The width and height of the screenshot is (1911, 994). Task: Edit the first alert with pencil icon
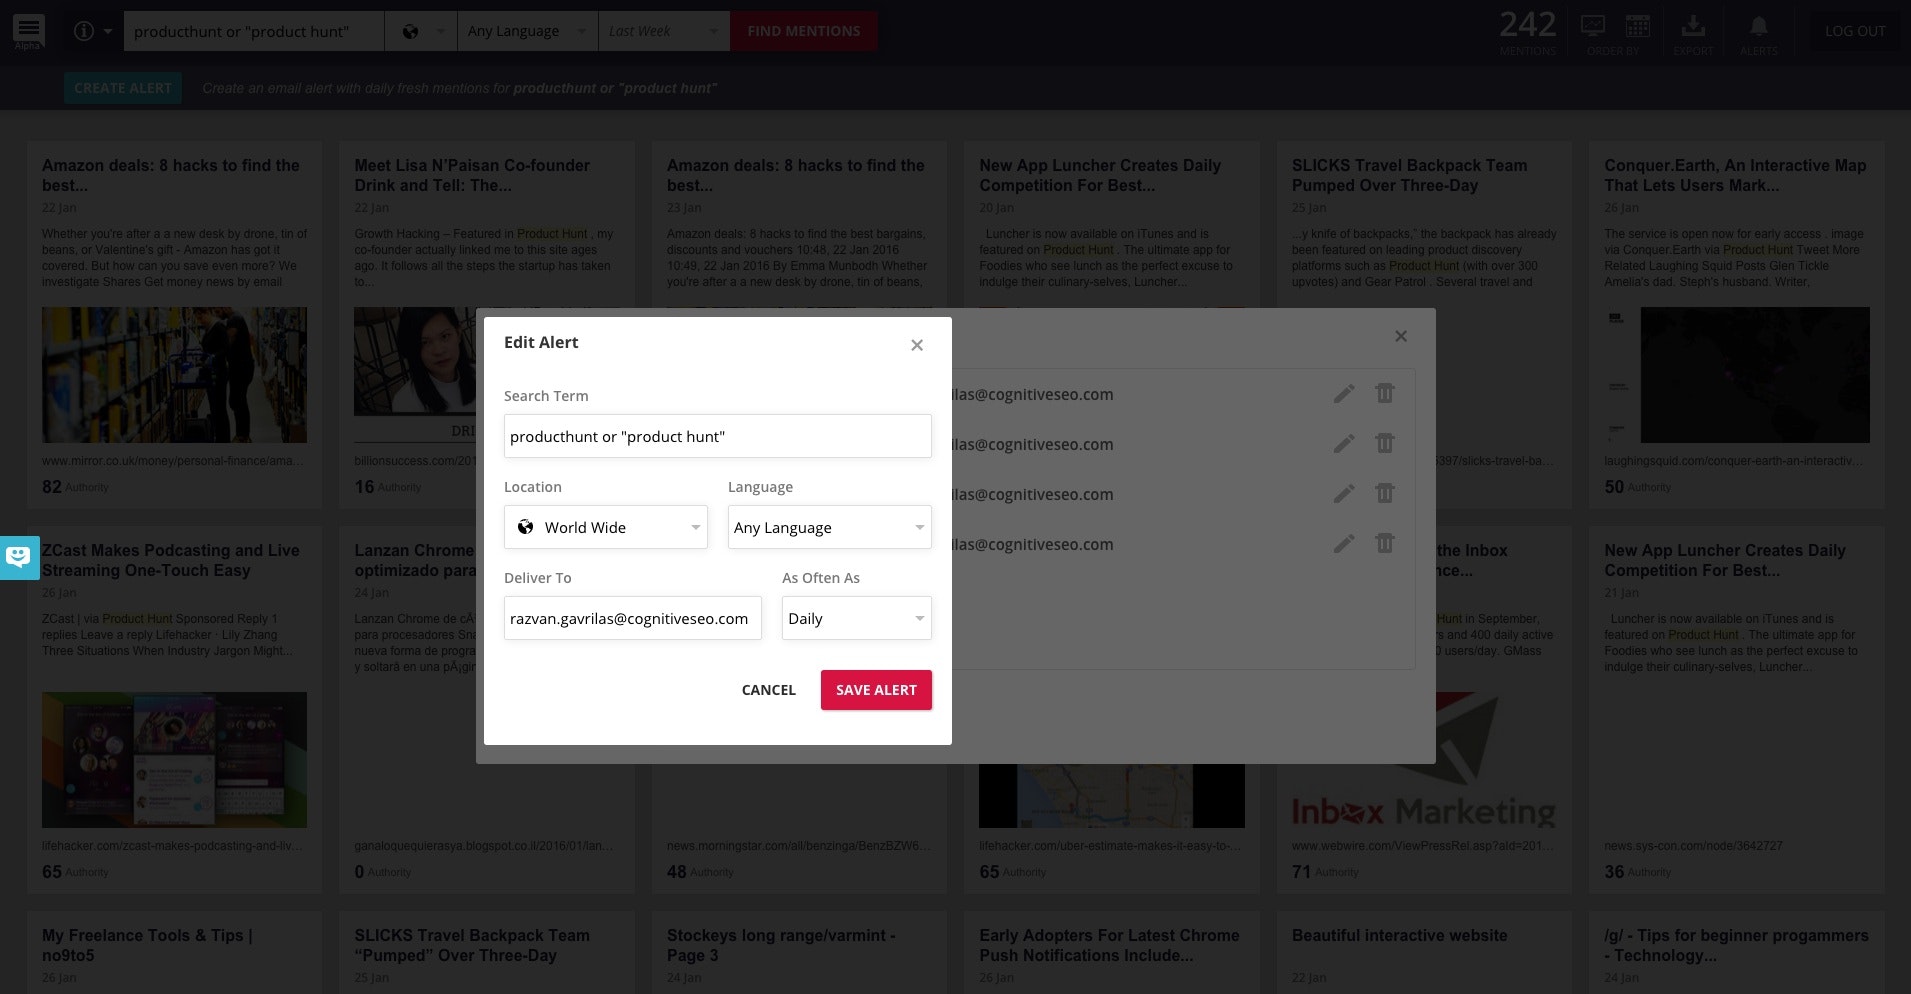pyautogui.click(x=1344, y=394)
